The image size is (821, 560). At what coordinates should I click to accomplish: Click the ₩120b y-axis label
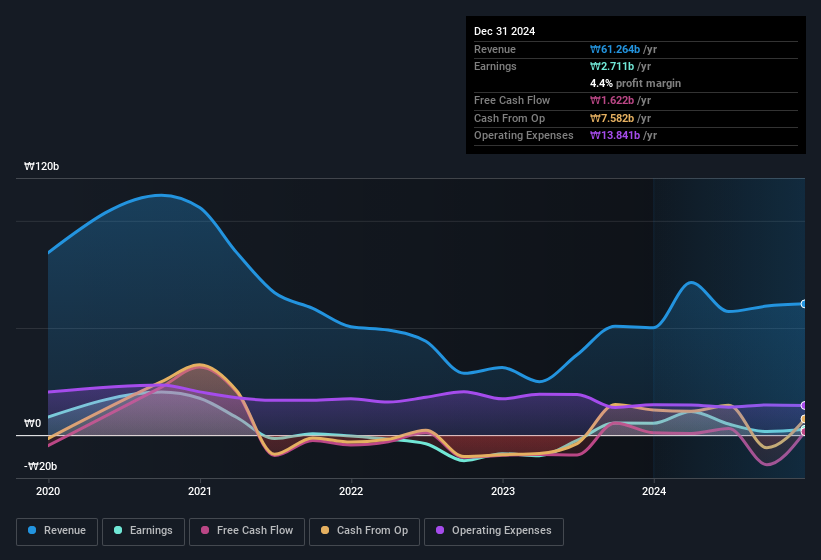click(x=42, y=166)
